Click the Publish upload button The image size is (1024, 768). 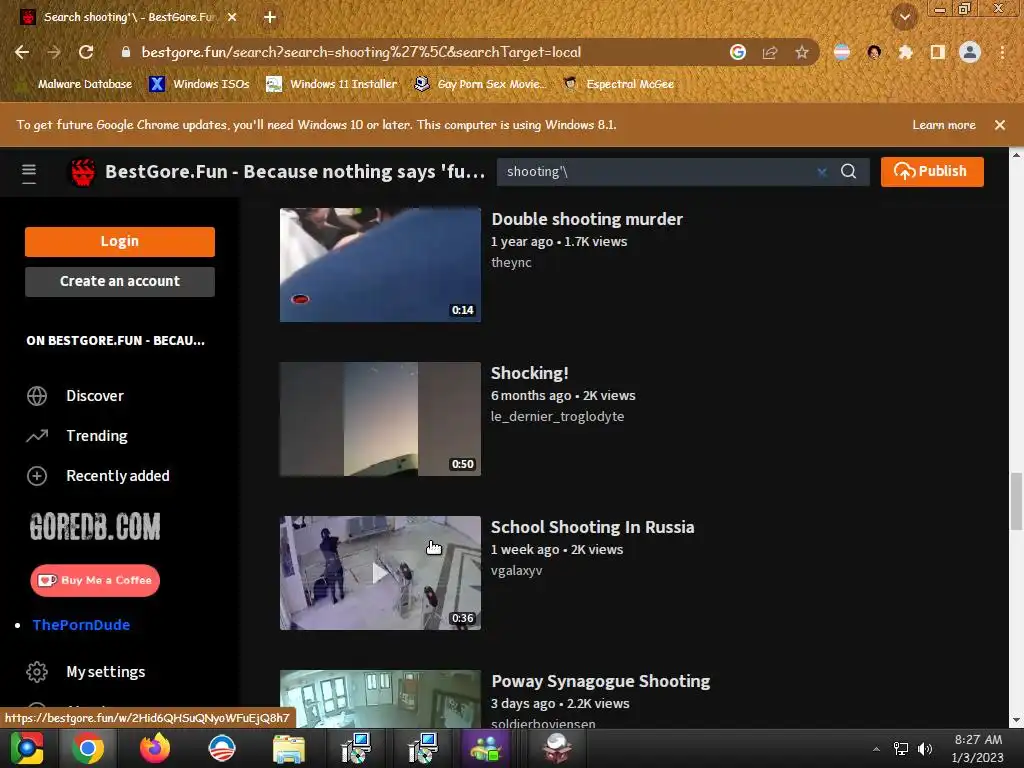point(932,172)
